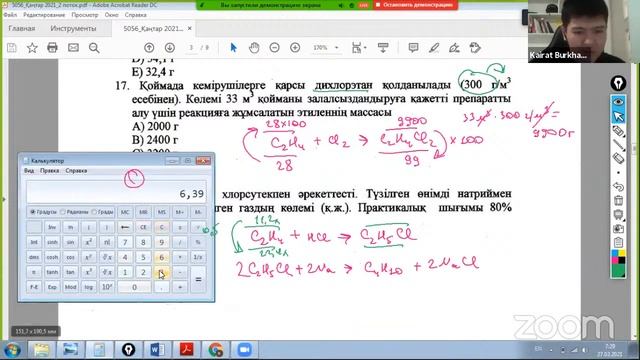Screen dimensions: 640x360
Task: Click the backspace arrow key on calculator
Action: click(x=125, y=227)
